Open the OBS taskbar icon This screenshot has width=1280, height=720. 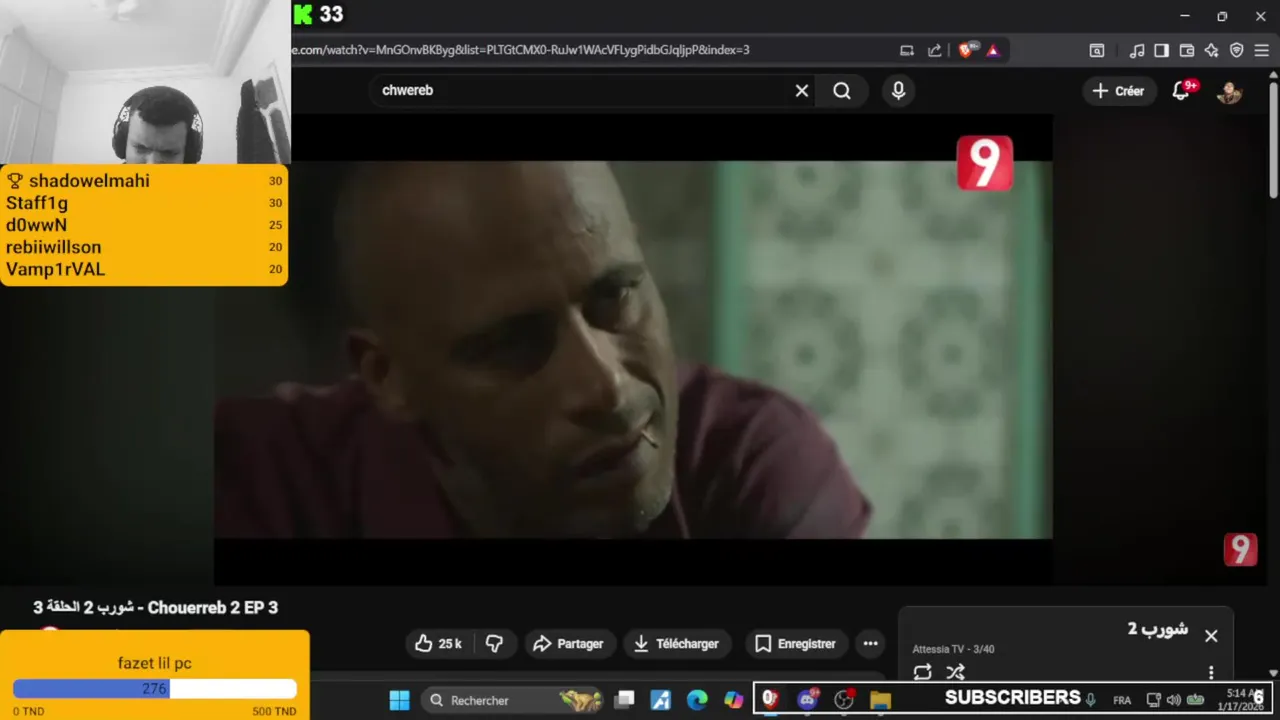pos(844,700)
